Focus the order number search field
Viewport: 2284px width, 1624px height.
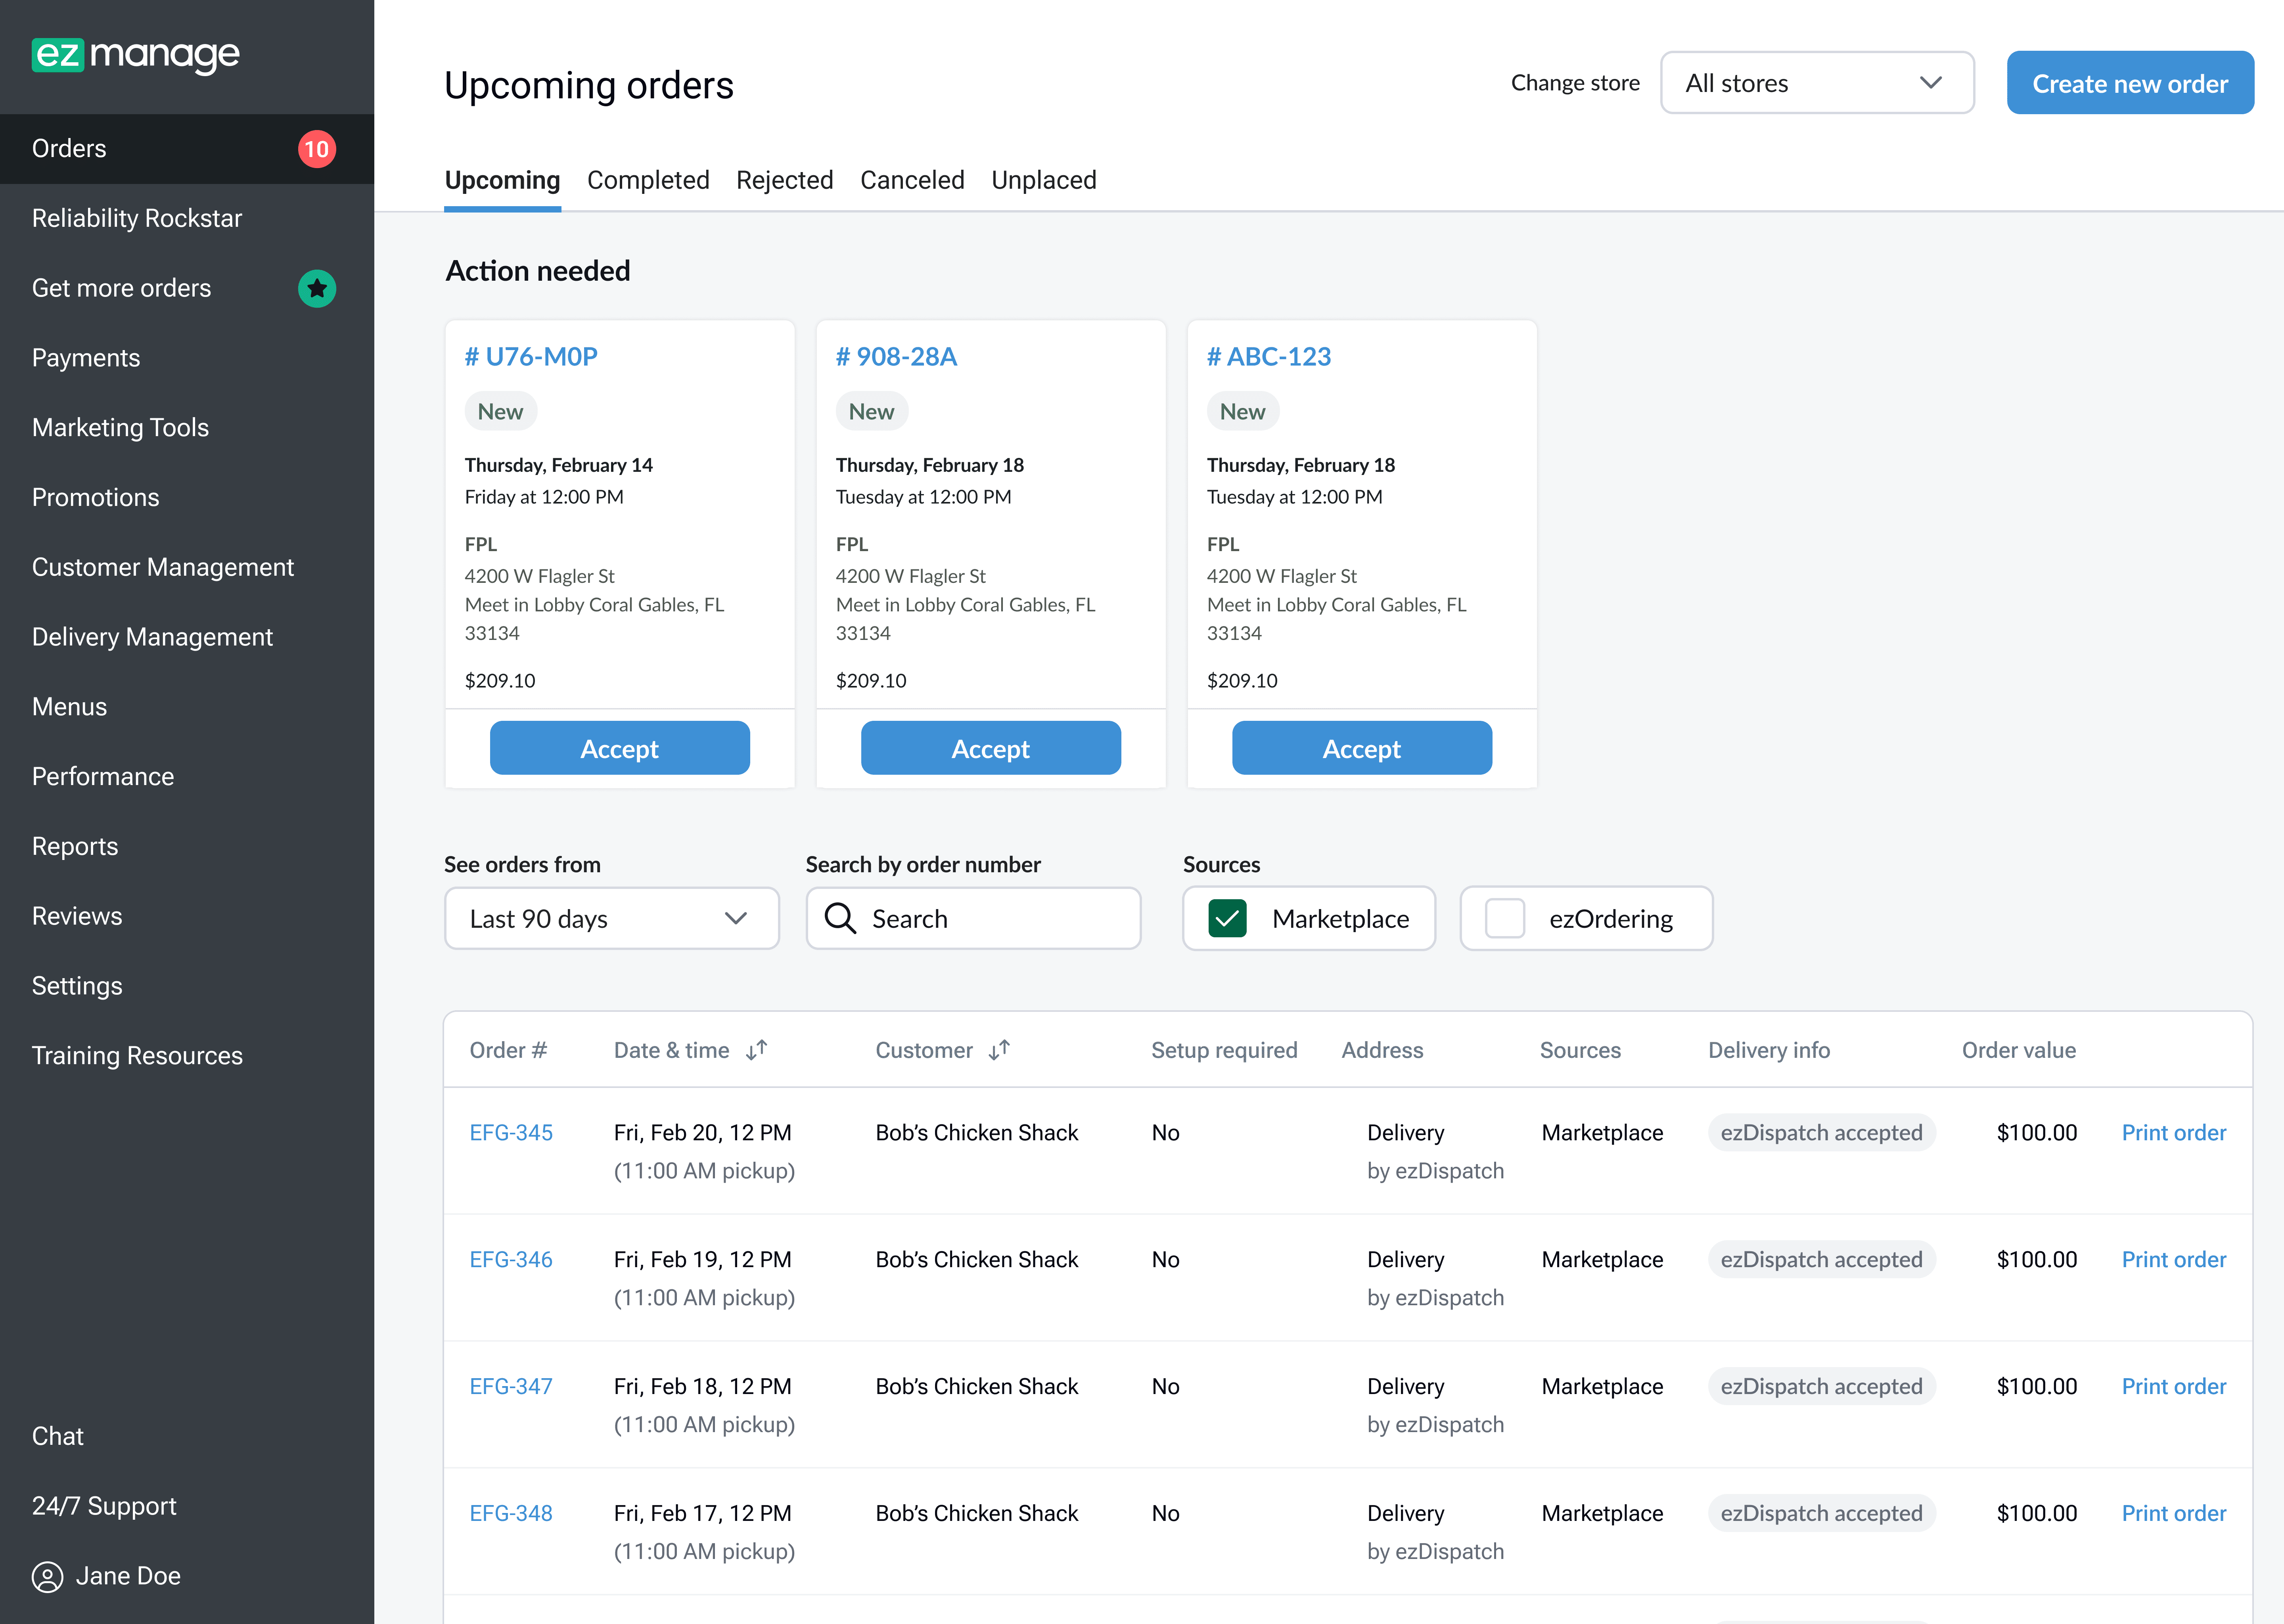pos(990,918)
